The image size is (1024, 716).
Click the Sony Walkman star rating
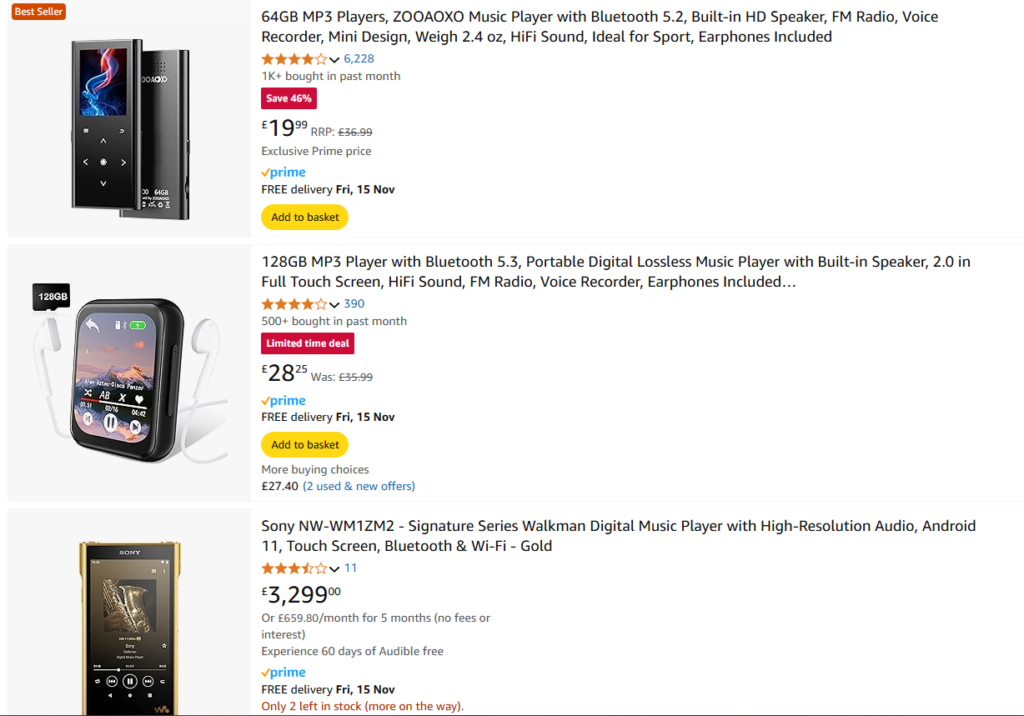point(293,568)
